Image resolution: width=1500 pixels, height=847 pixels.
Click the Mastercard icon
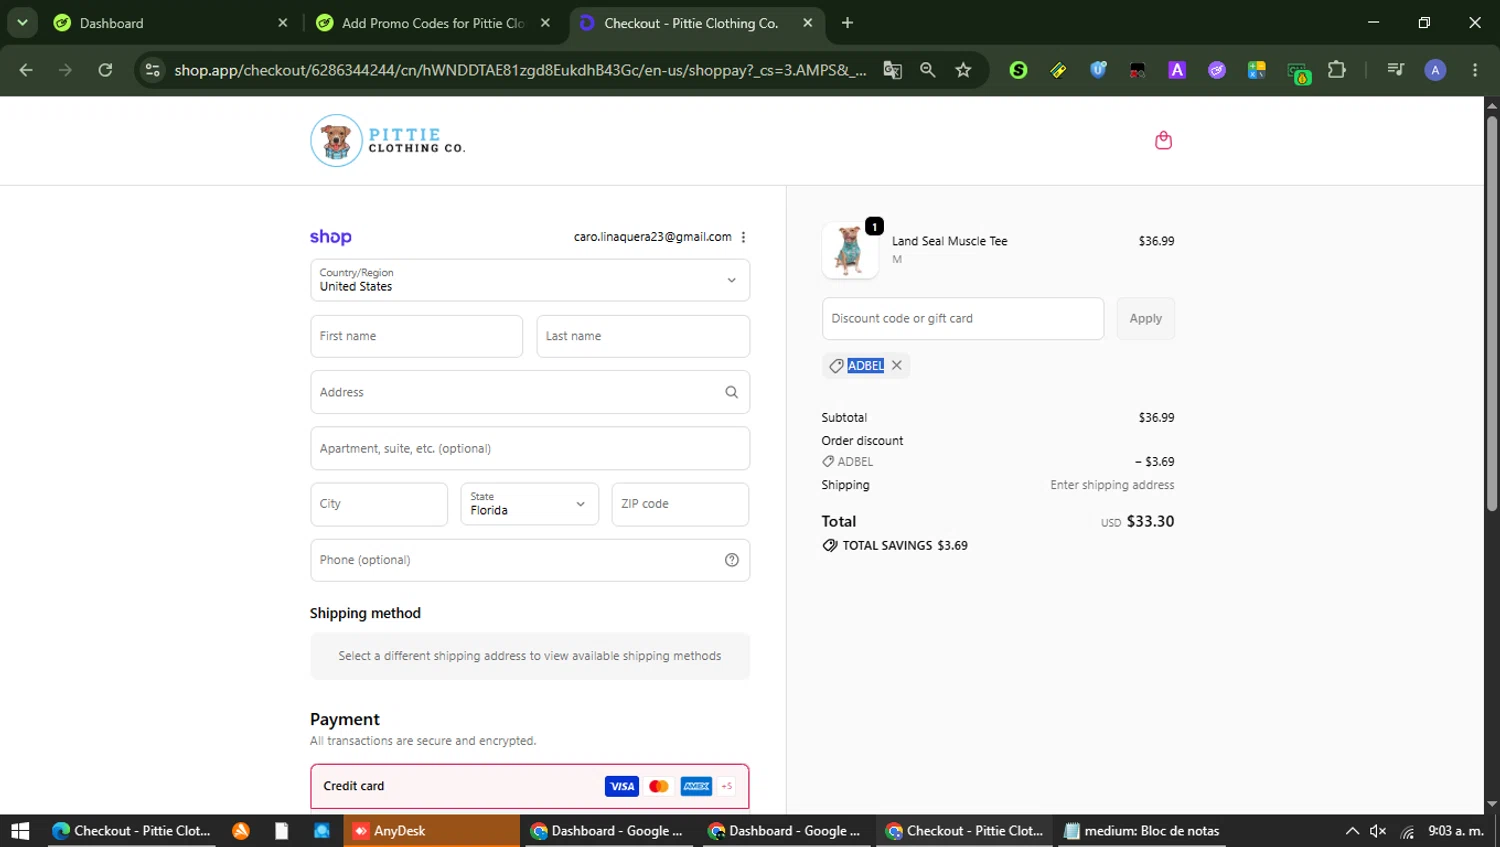pos(659,786)
